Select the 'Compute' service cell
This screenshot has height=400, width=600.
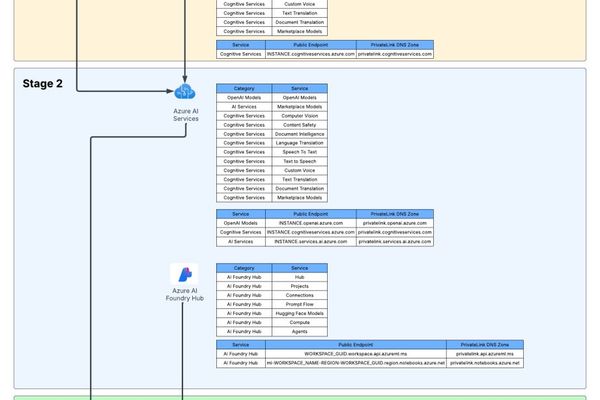point(300,323)
